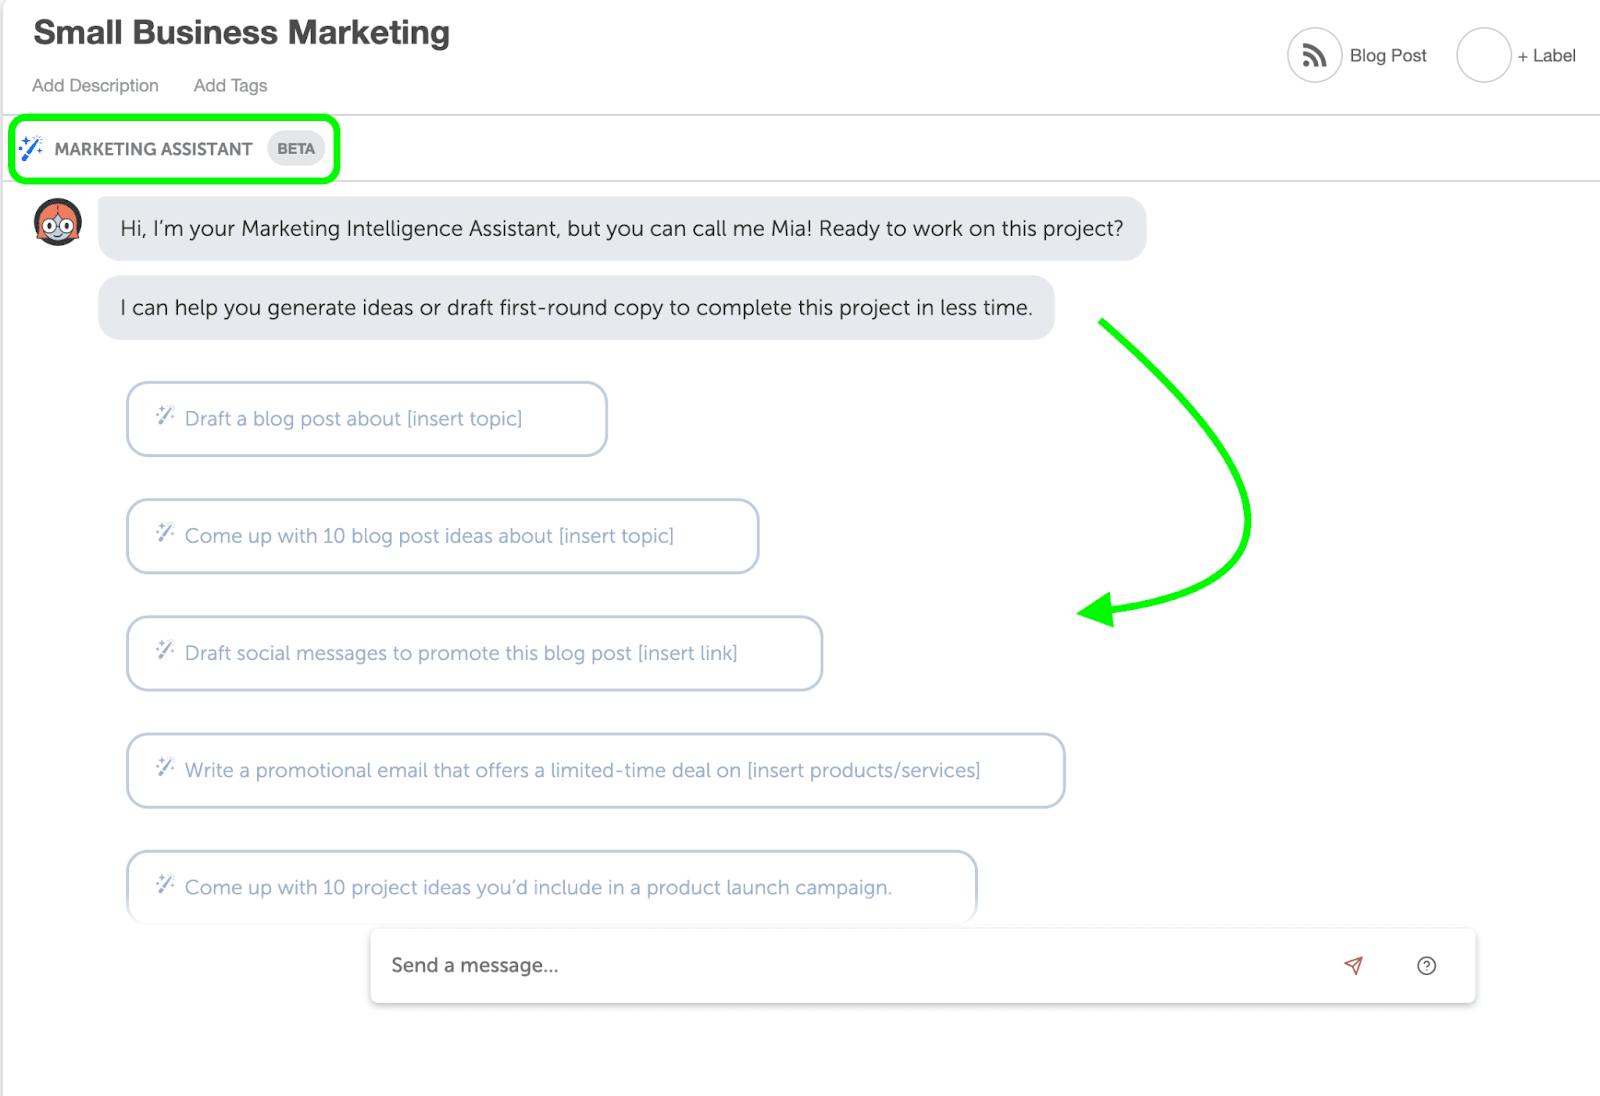Click the RSS Blog Post icon
The height and width of the screenshot is (1096, 1600).
coord(1314,56)
